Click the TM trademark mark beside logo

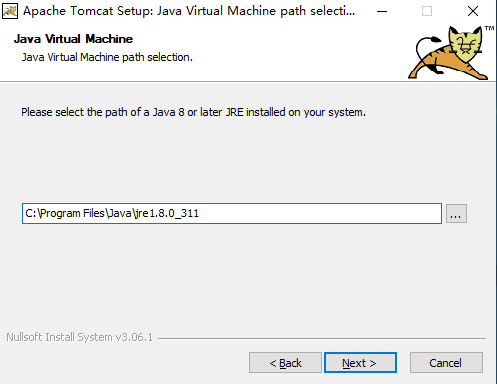[x=489, y=28]
